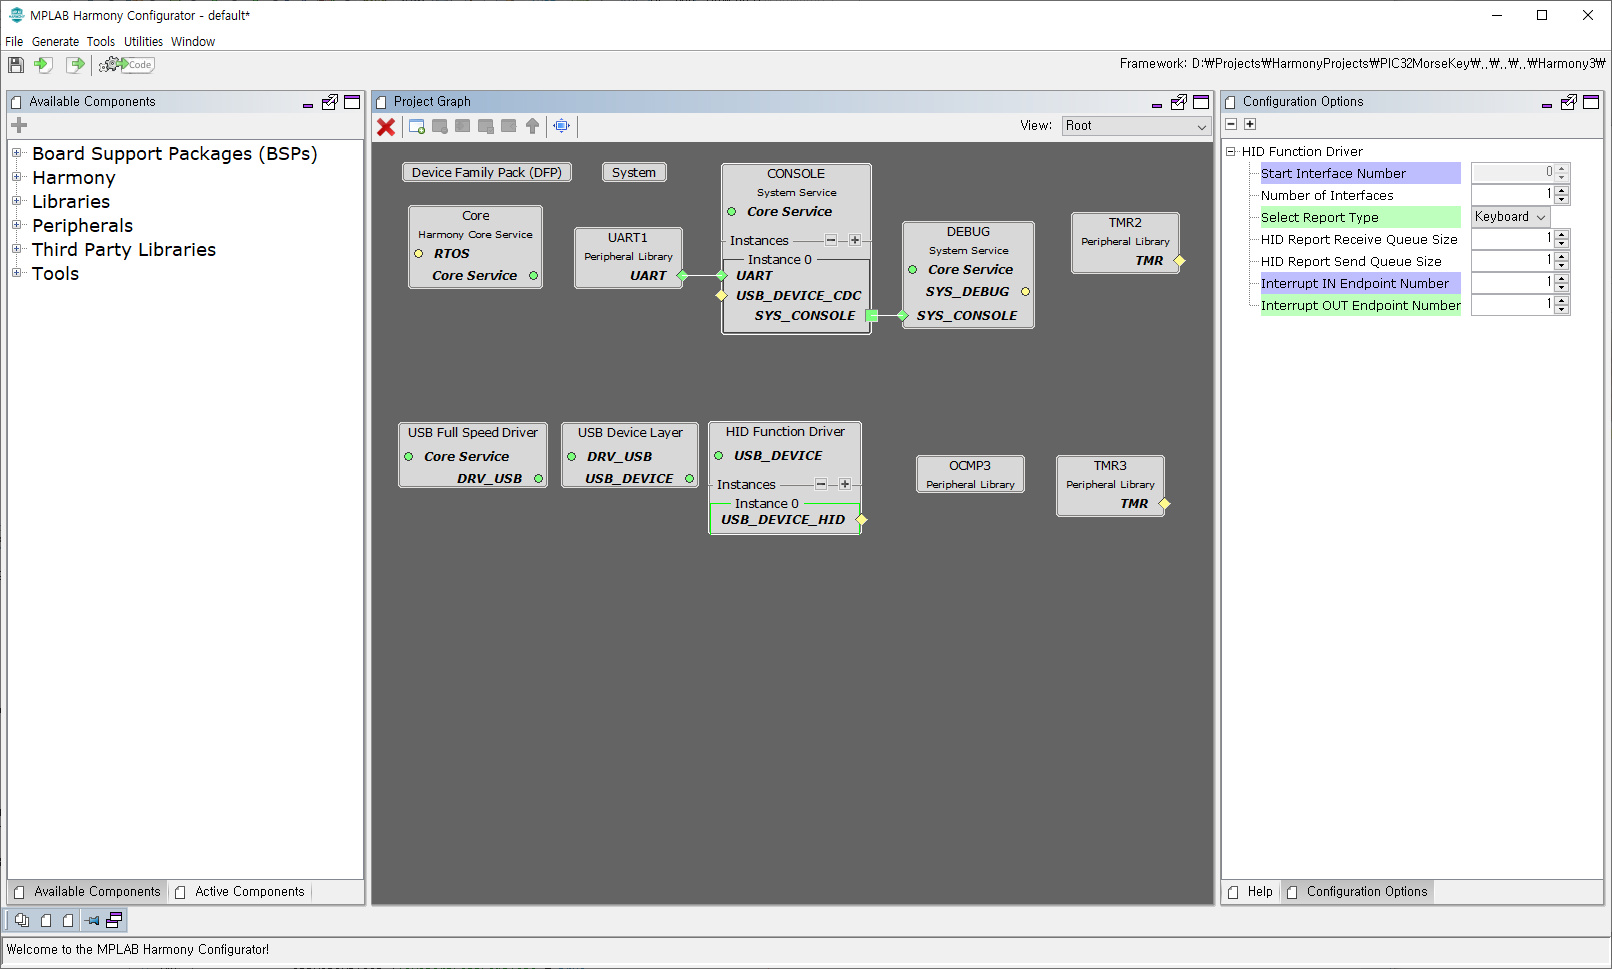
Task: Detach the Configuration Options panel to a window
Action: pos(1569,102)
